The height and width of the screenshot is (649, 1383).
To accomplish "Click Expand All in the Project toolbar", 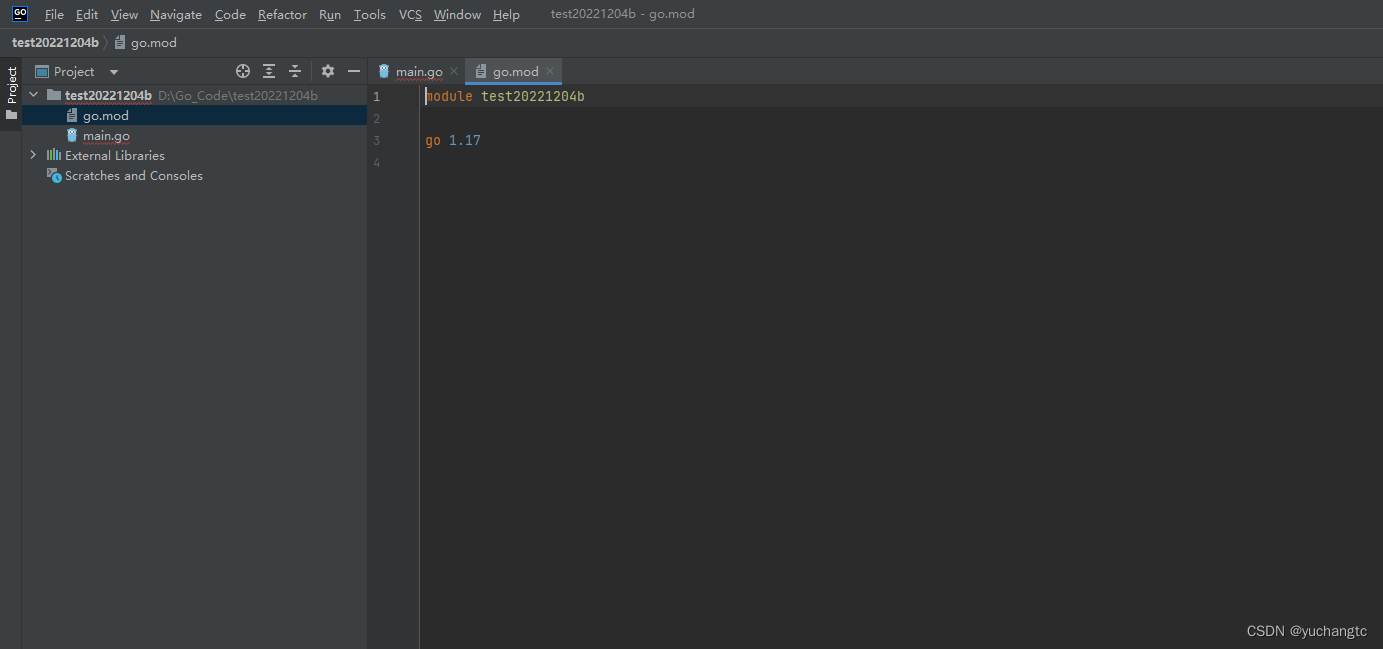I will [x=268, y=71].
